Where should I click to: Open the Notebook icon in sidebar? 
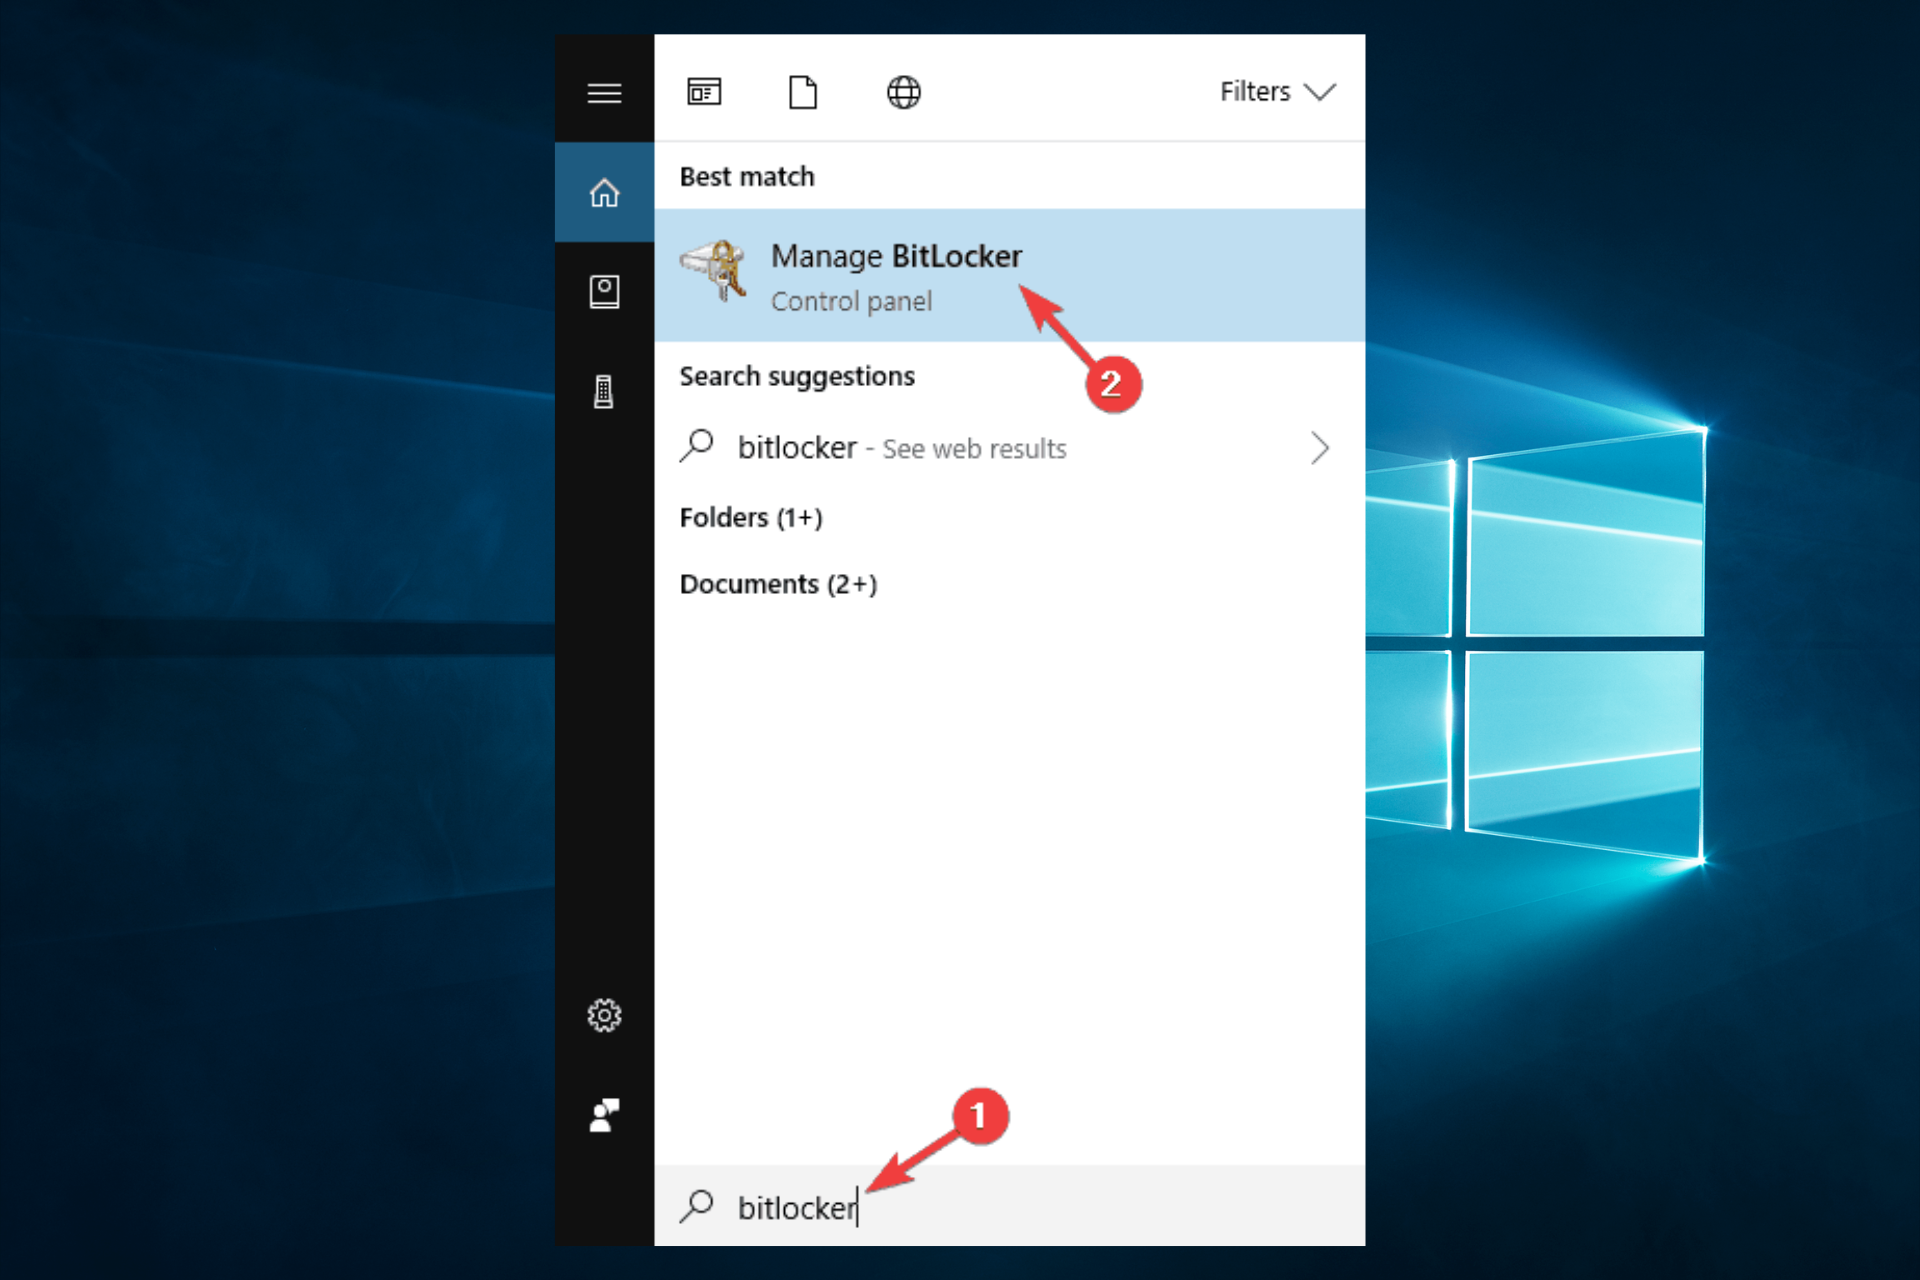[604, 292]
